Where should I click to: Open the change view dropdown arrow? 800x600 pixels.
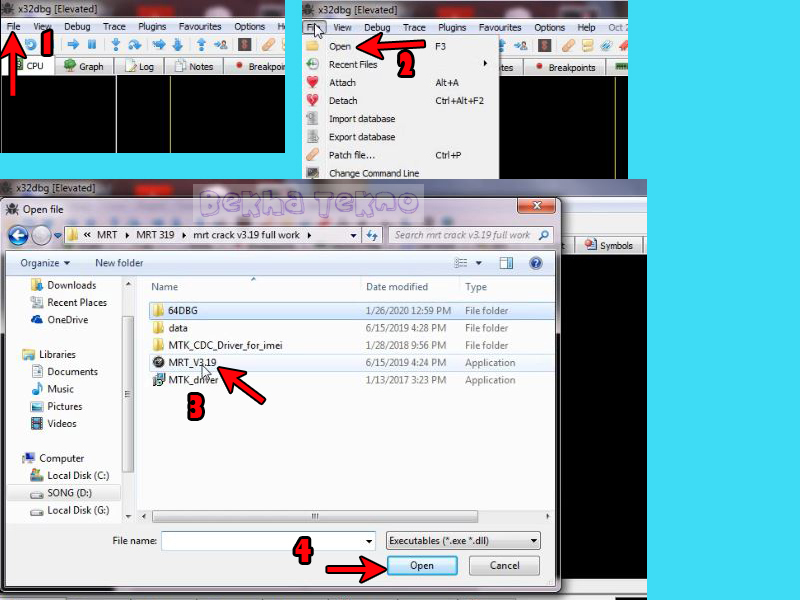pyautogui.click(x=479, y=263)
